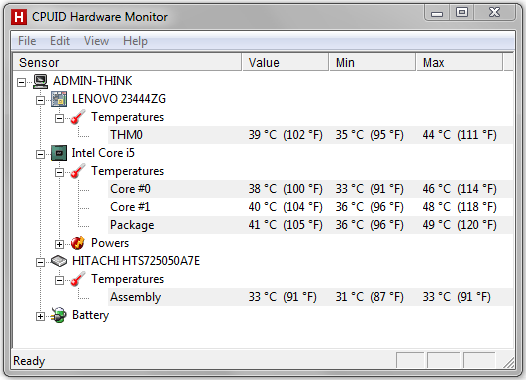Click the Powers flame icon
Image resolution: width=526 pixels, height=380 pixels.
(x=78, y=243)
